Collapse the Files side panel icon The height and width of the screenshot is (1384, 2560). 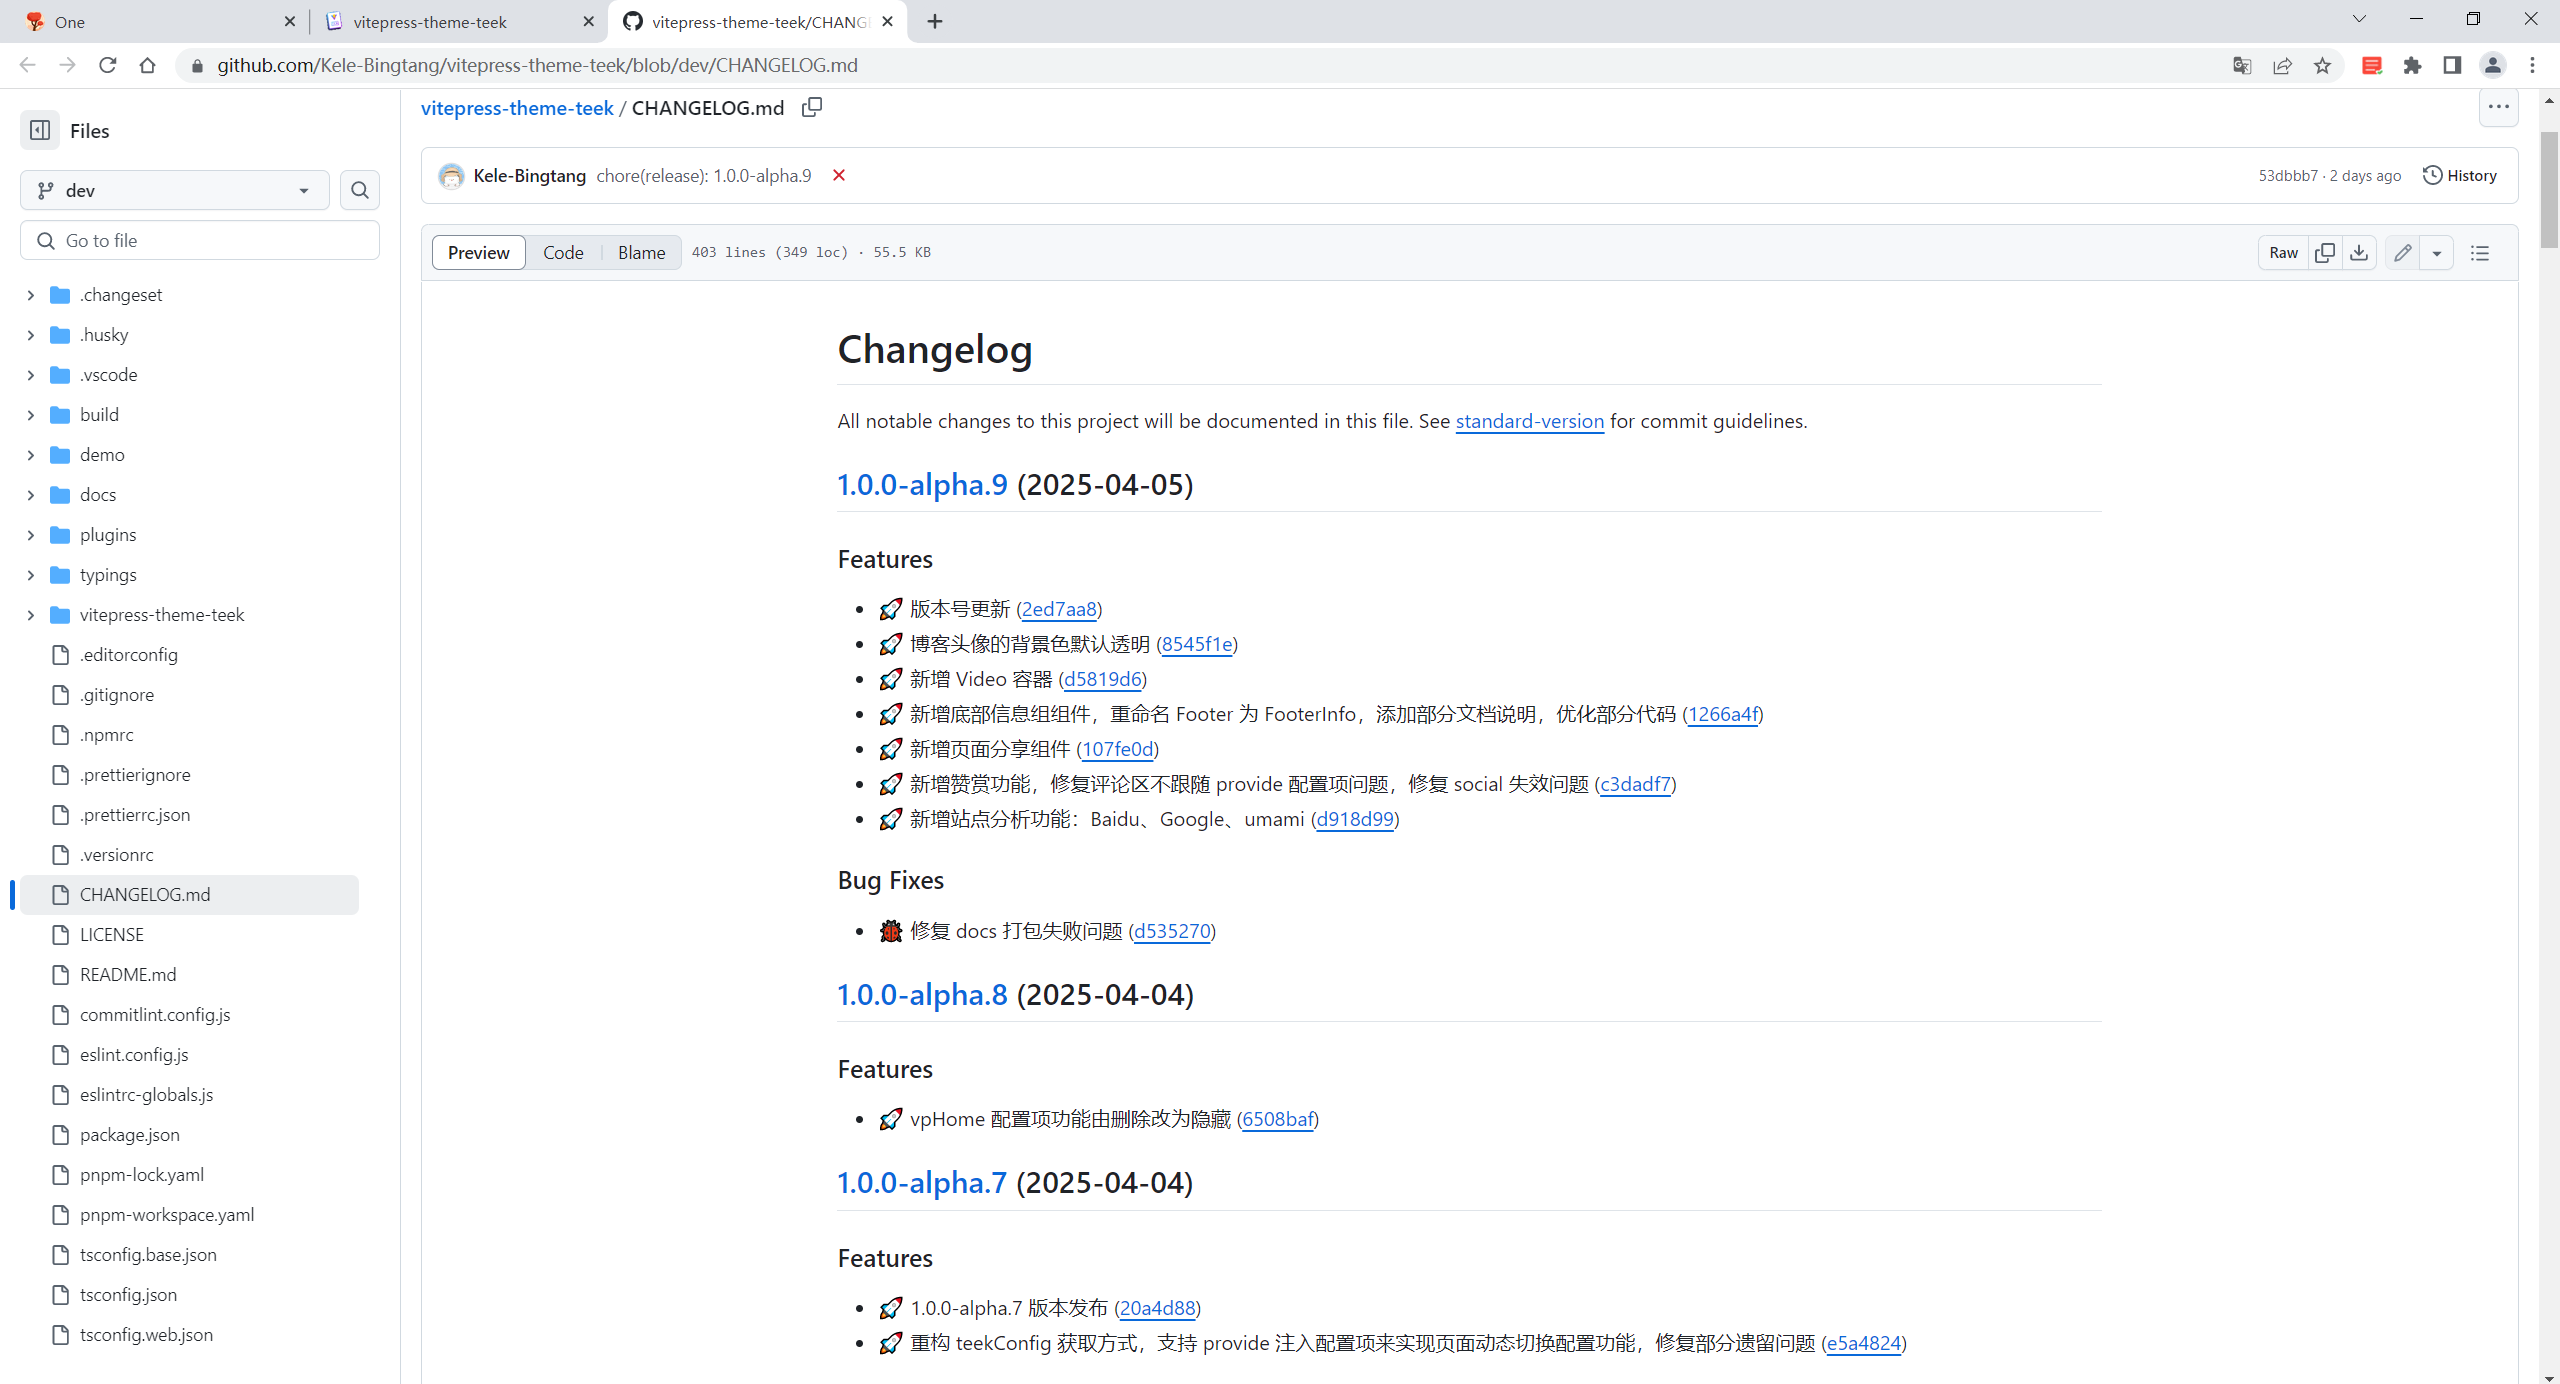40,130
